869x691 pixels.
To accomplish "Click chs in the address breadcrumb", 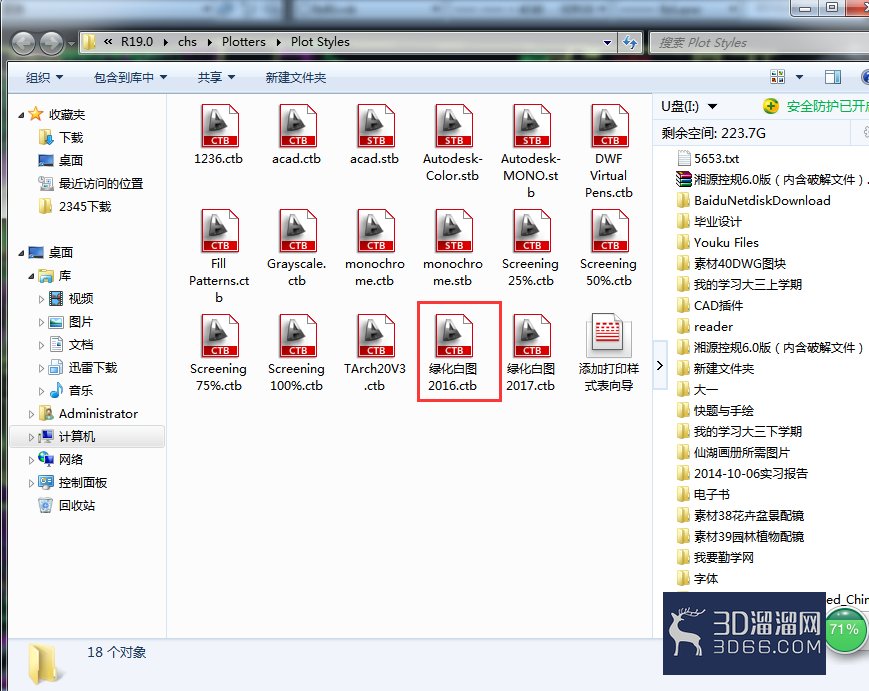I will coord(187,42).
